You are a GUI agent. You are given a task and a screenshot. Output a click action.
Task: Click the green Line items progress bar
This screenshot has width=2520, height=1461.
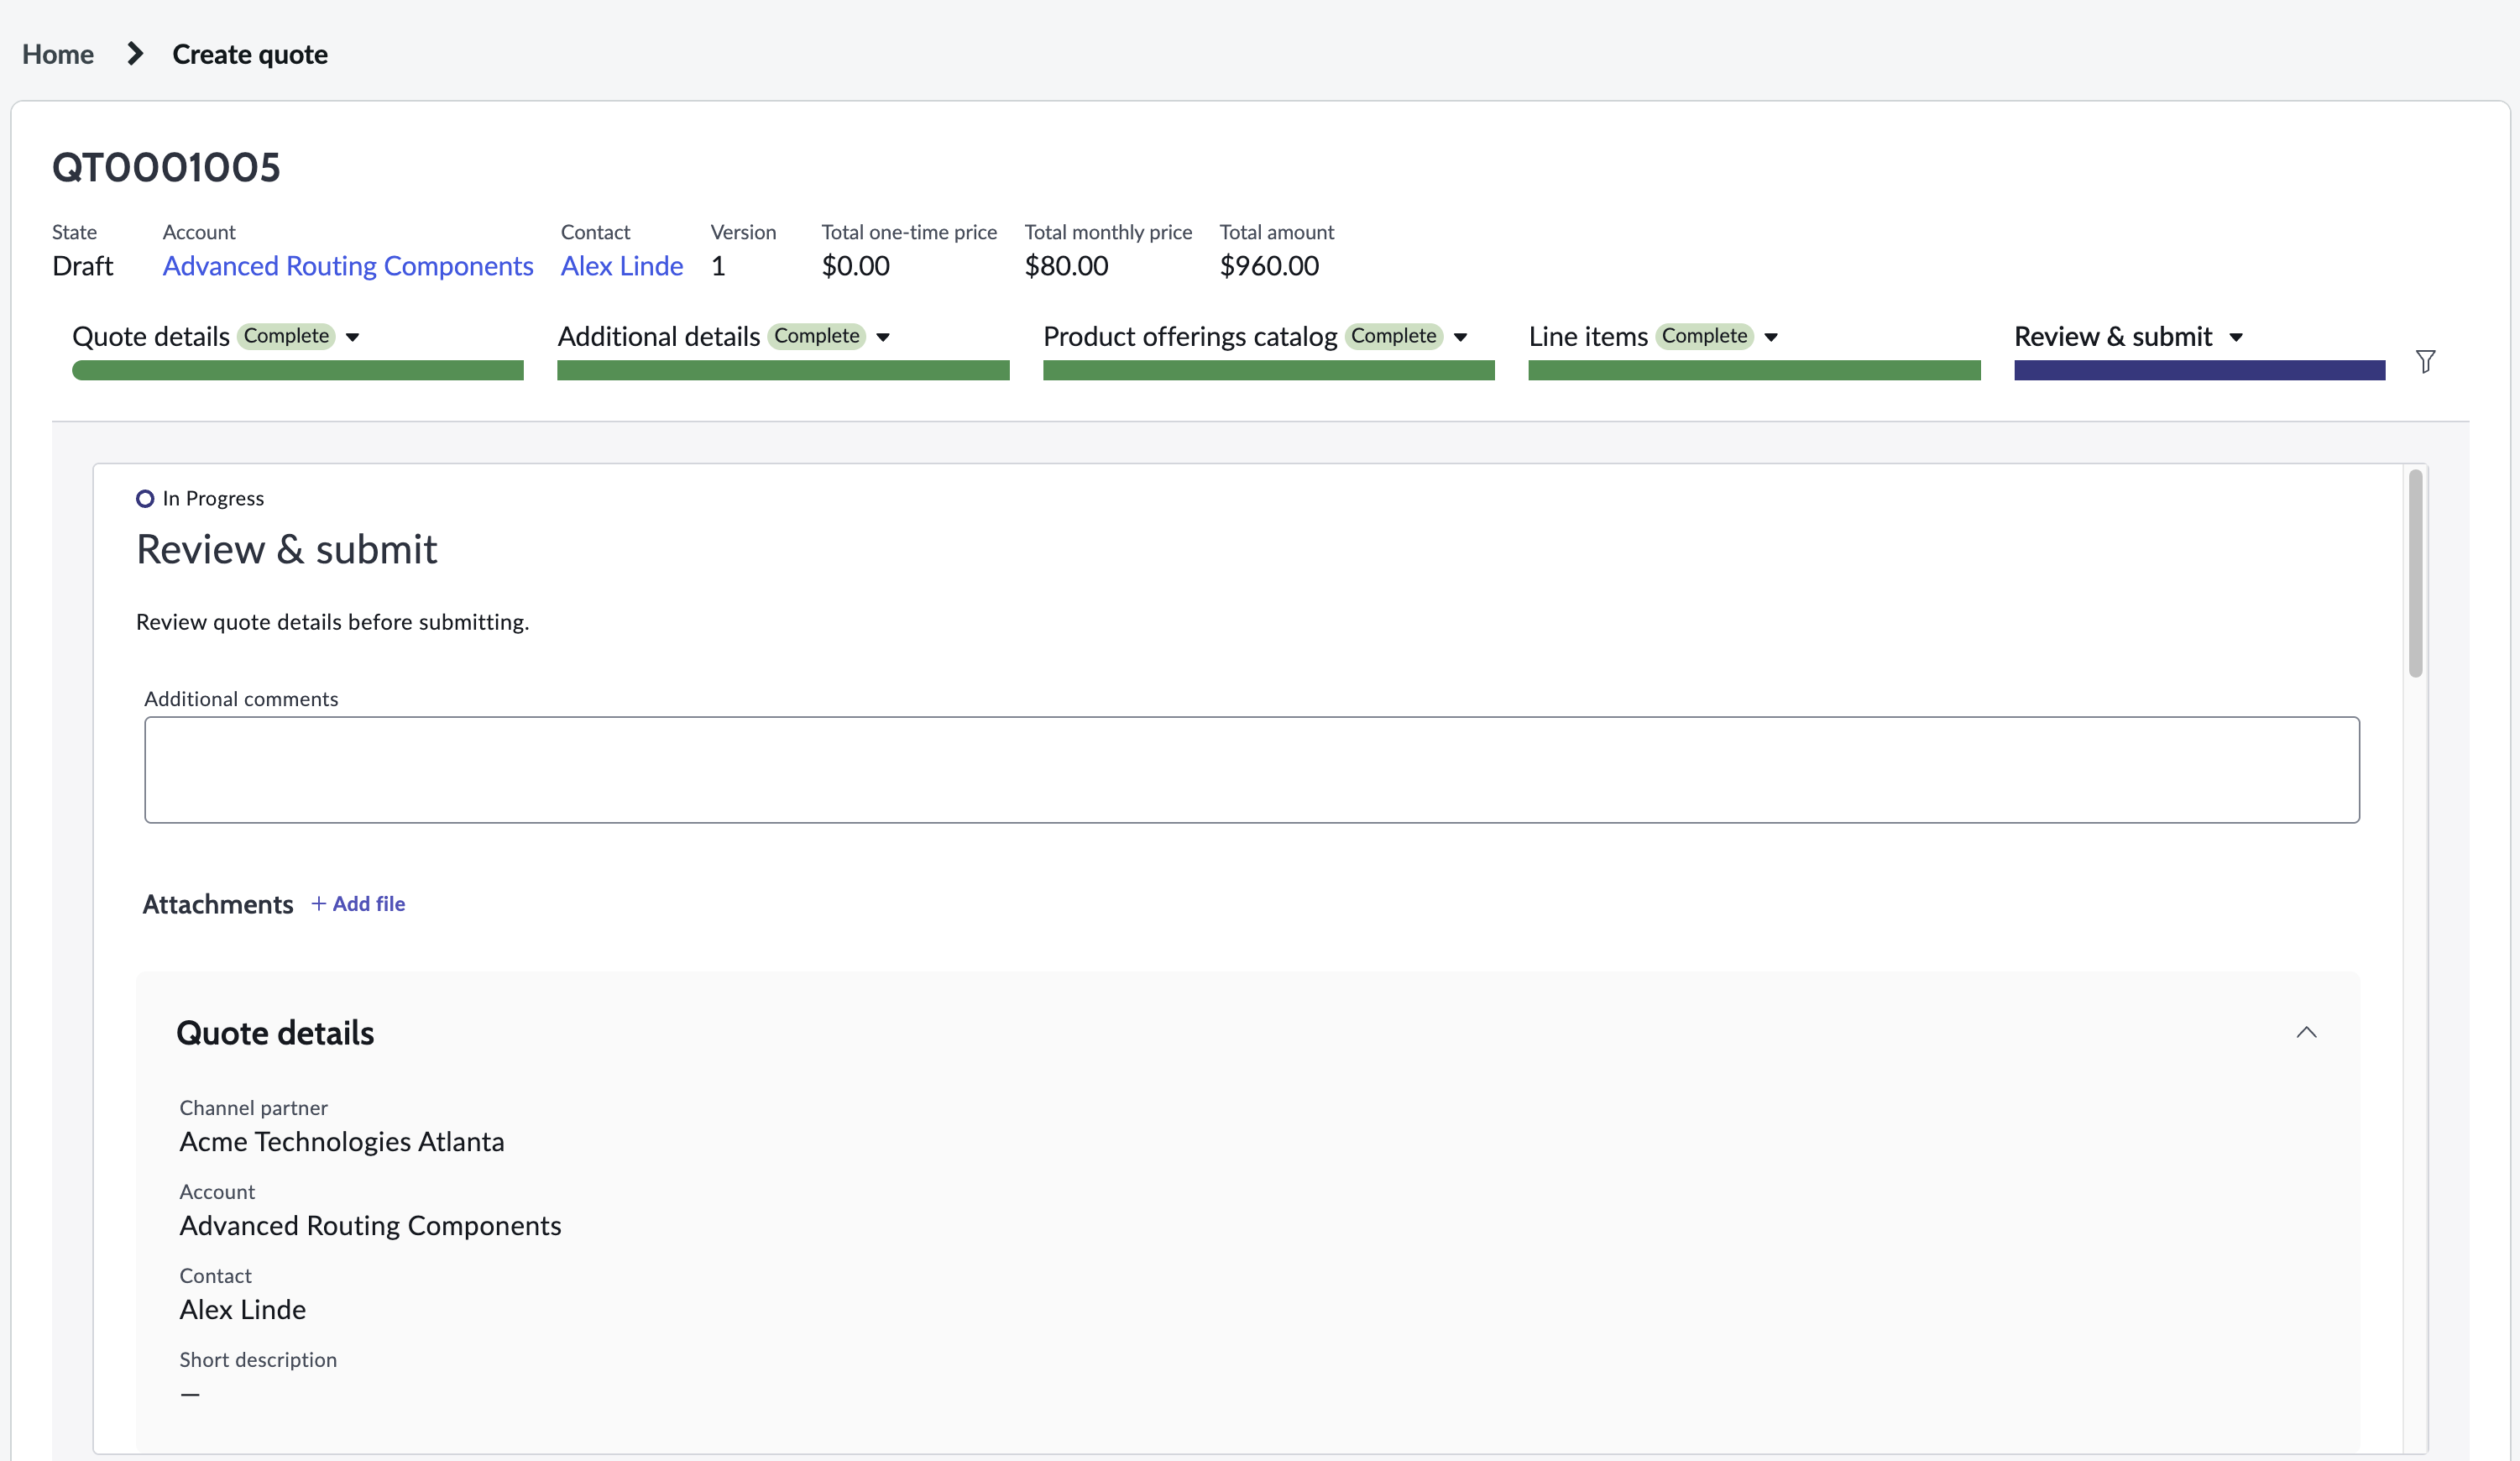pyautogui.click(x=1754, y=370)
